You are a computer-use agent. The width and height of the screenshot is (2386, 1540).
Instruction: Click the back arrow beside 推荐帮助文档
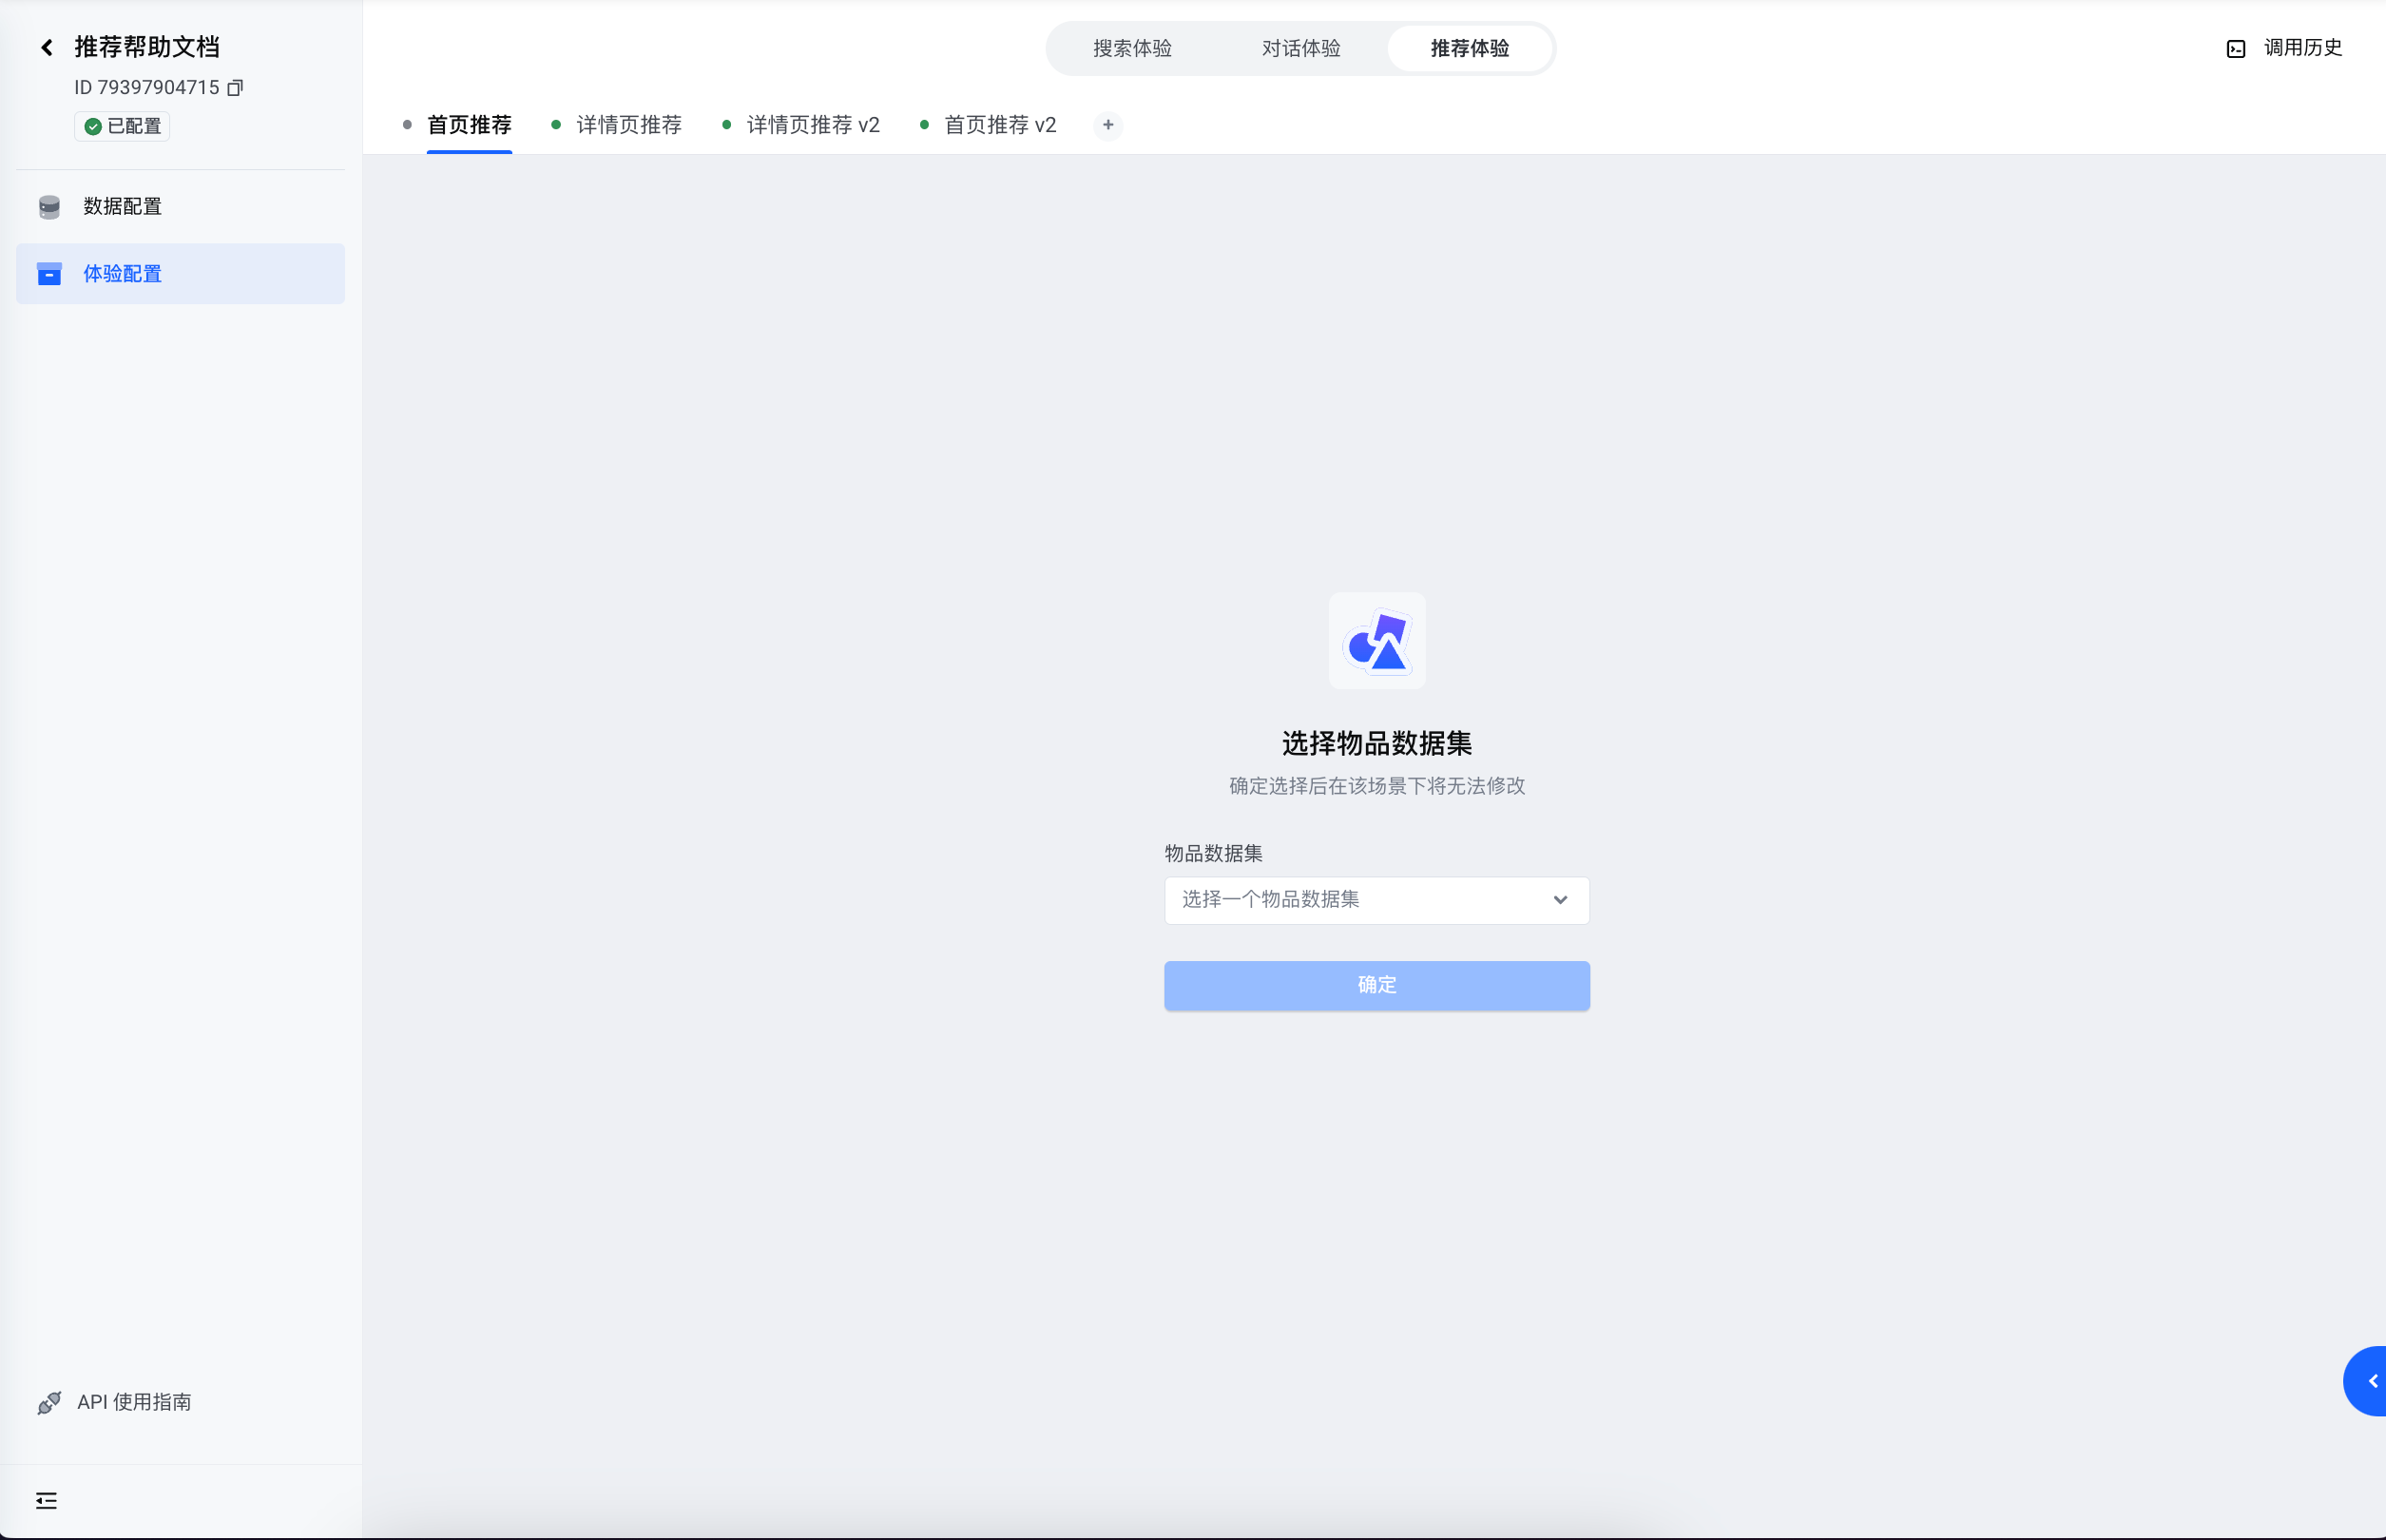coord(46,47)
